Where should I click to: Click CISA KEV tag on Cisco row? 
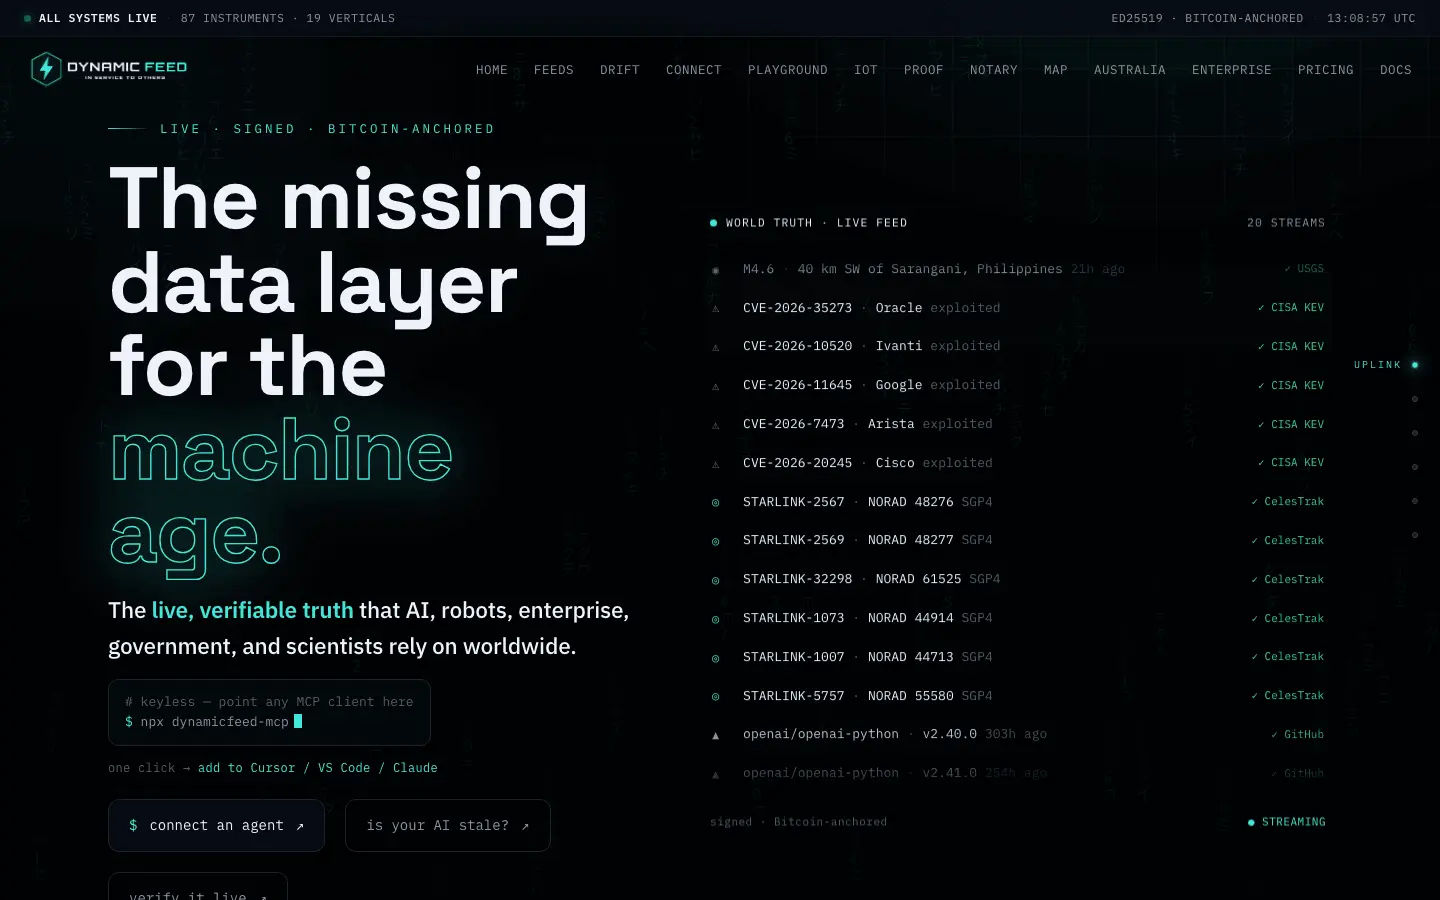click(1291, 463)
